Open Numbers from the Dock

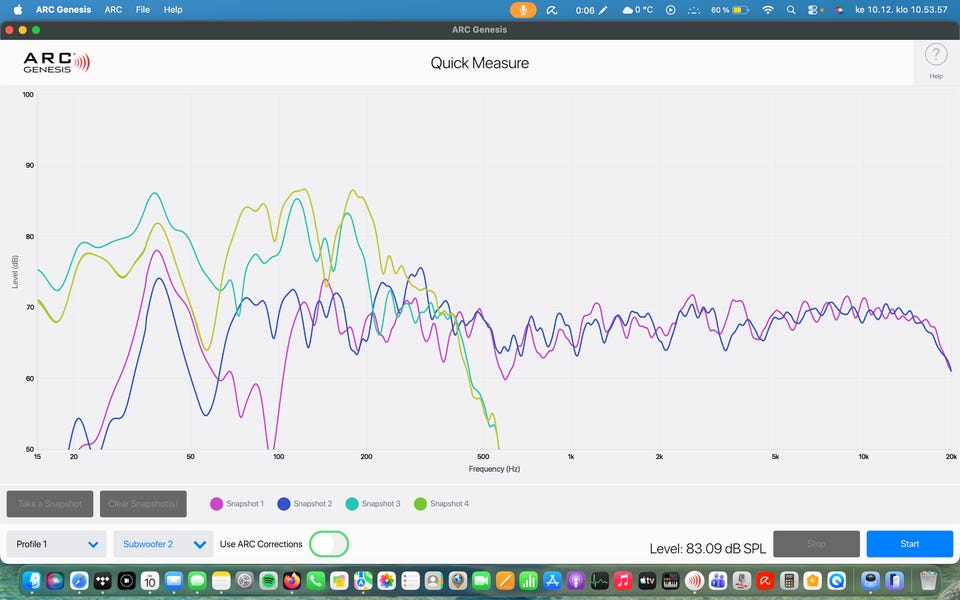tap(528, 580)
